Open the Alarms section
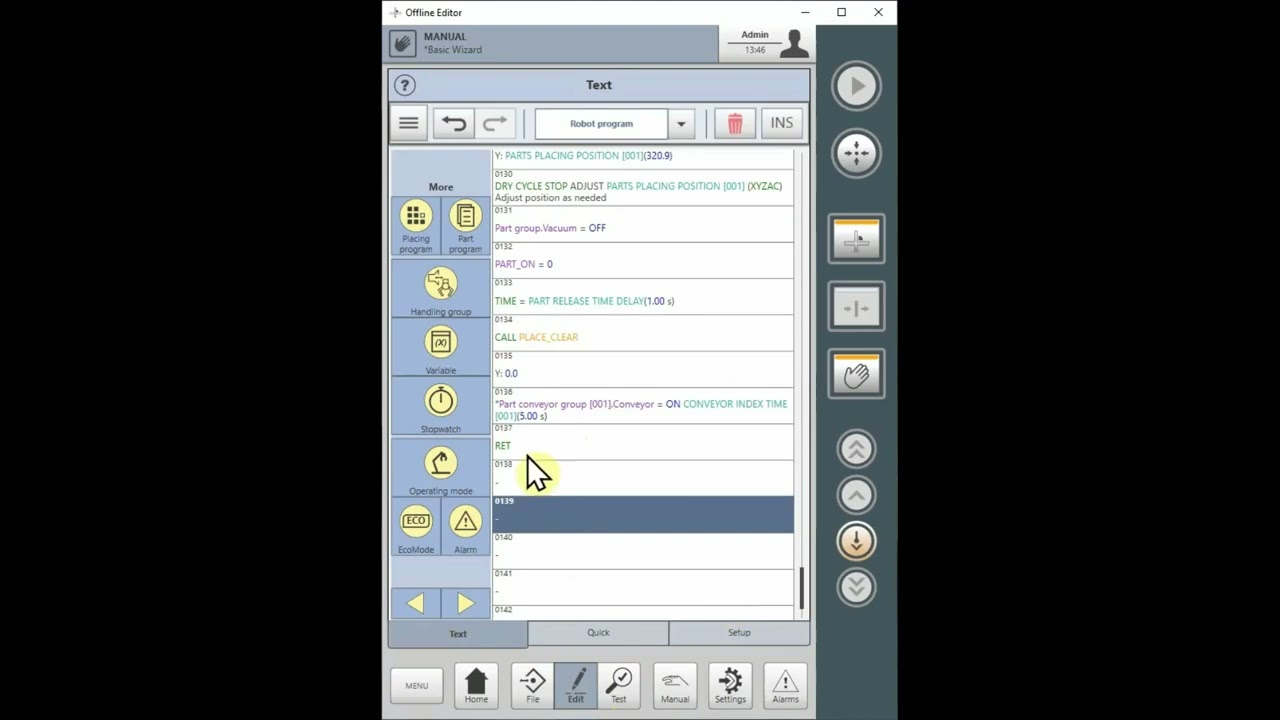 pyautogui.click(x=785, y=685)
